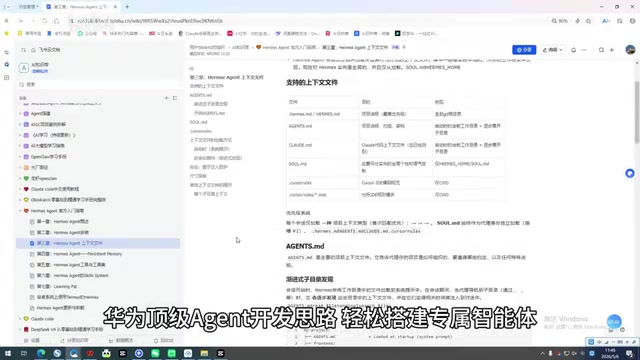Click the document vertical scrollbar
This screenshot has height=360, width=640.
coord(637,112)
